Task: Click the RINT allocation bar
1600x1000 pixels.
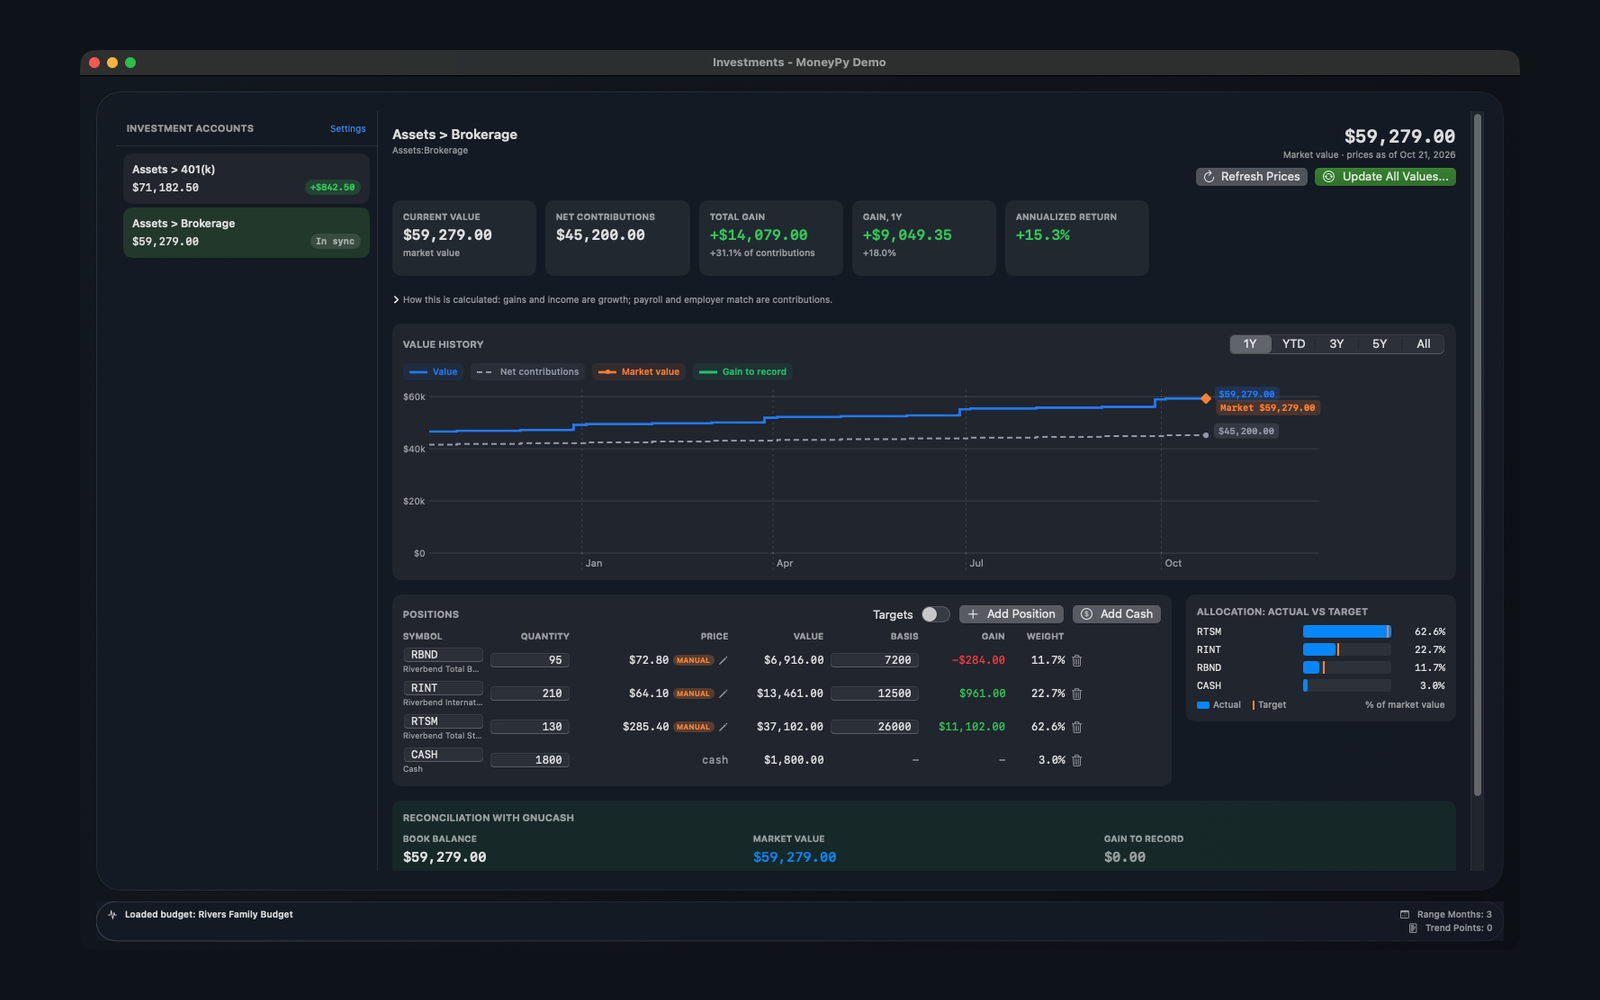Action: (1346, 650)
